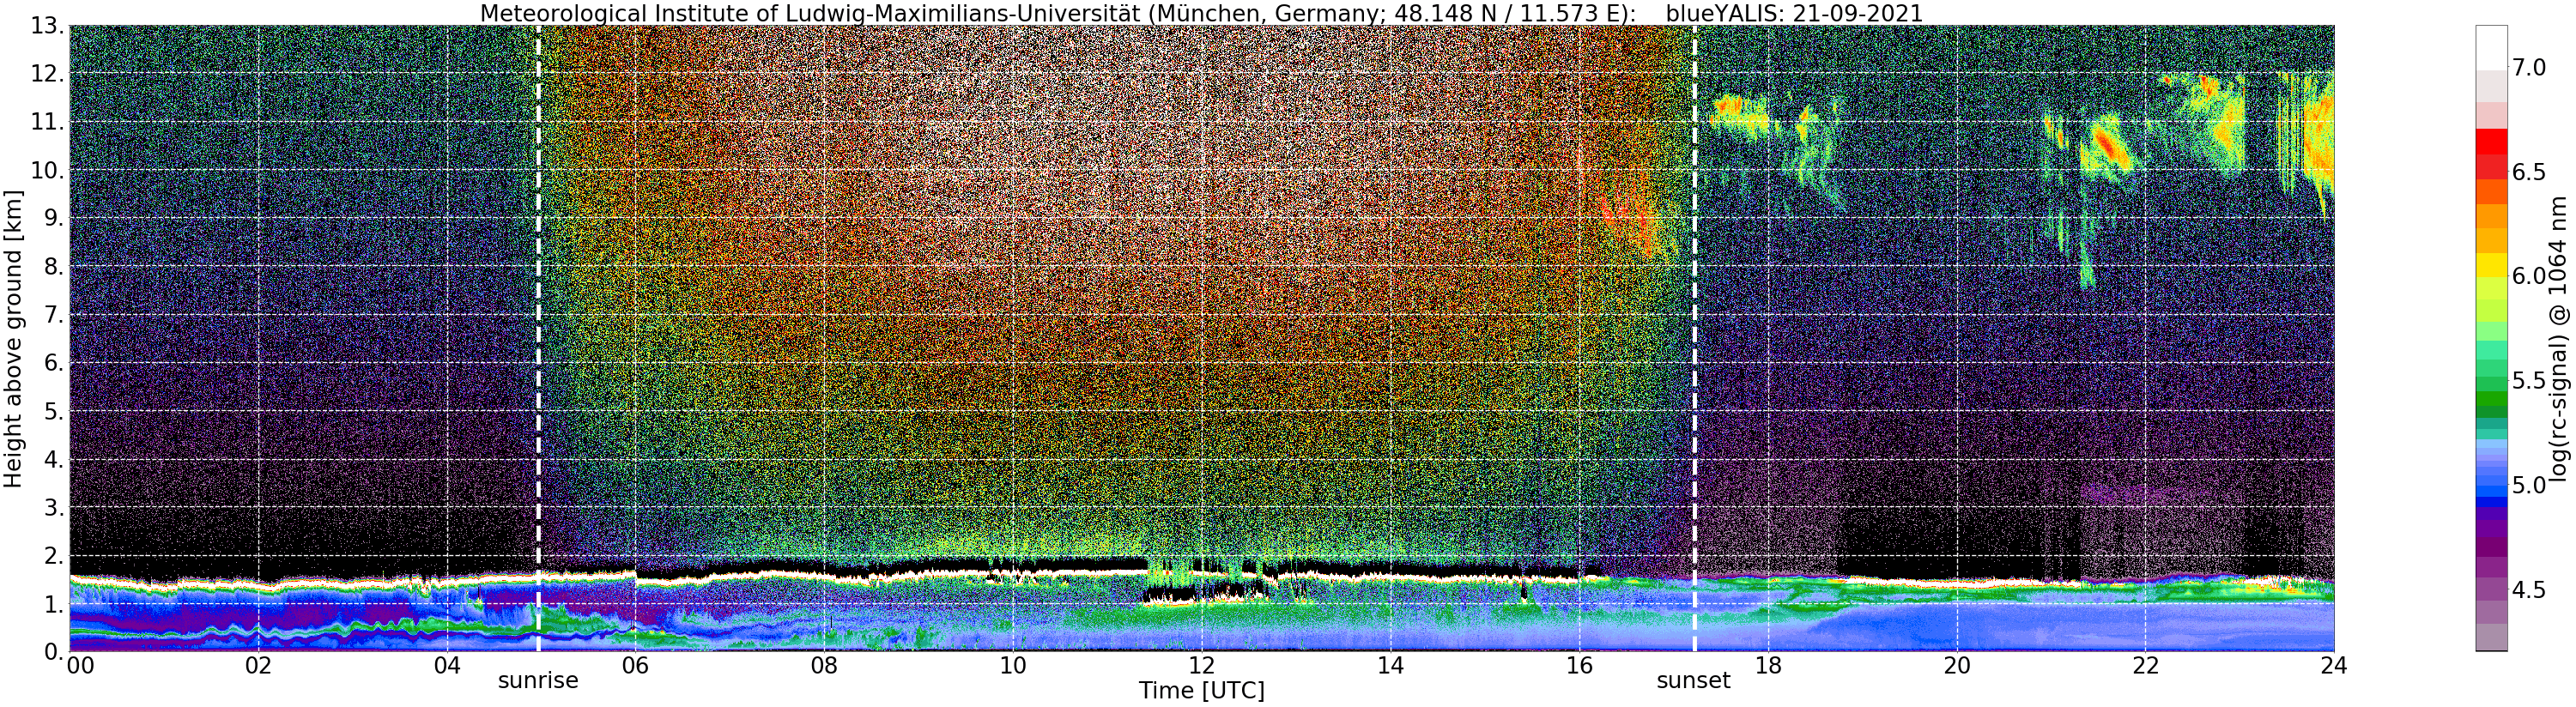Click the 5. height tick label
2576x707 pixels.
(54, 411)
